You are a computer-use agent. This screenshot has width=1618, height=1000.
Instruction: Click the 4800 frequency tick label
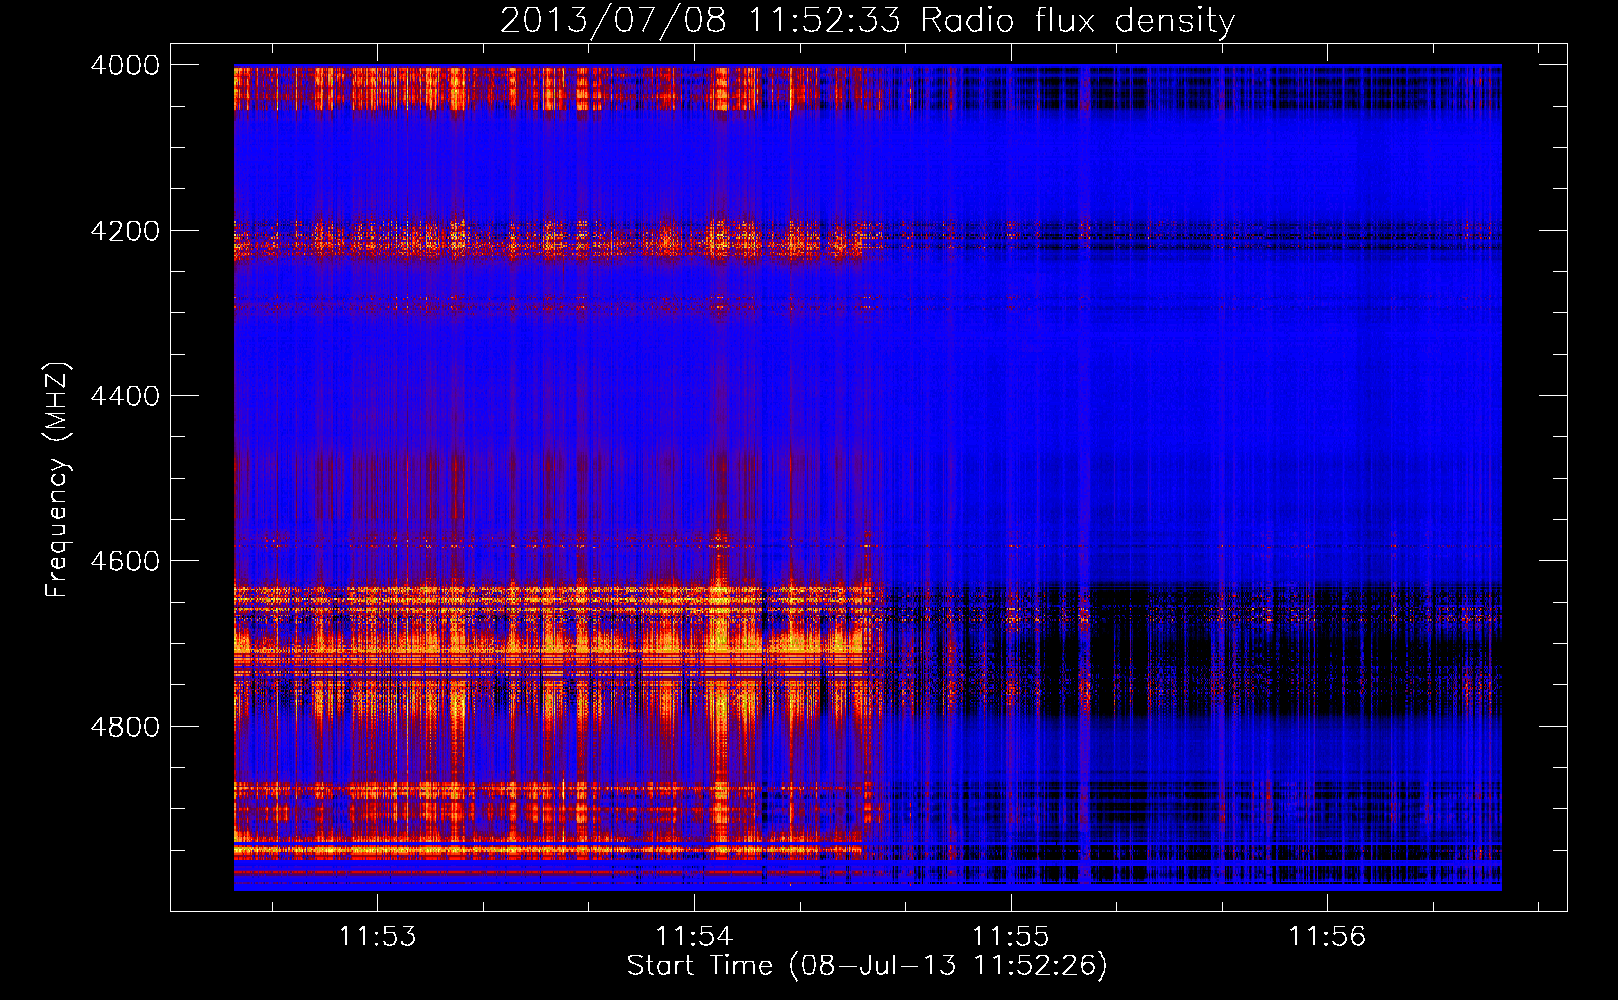[x=125, y=727]
